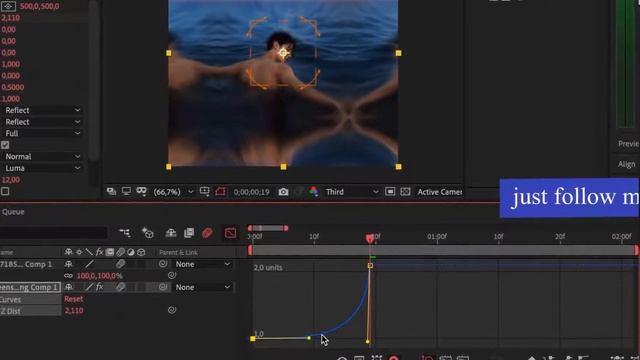Image resolution: width=640 pixels, height=360 pixels.
Task: Open grid and guide options icon
Action: click(x=204, y=191)
